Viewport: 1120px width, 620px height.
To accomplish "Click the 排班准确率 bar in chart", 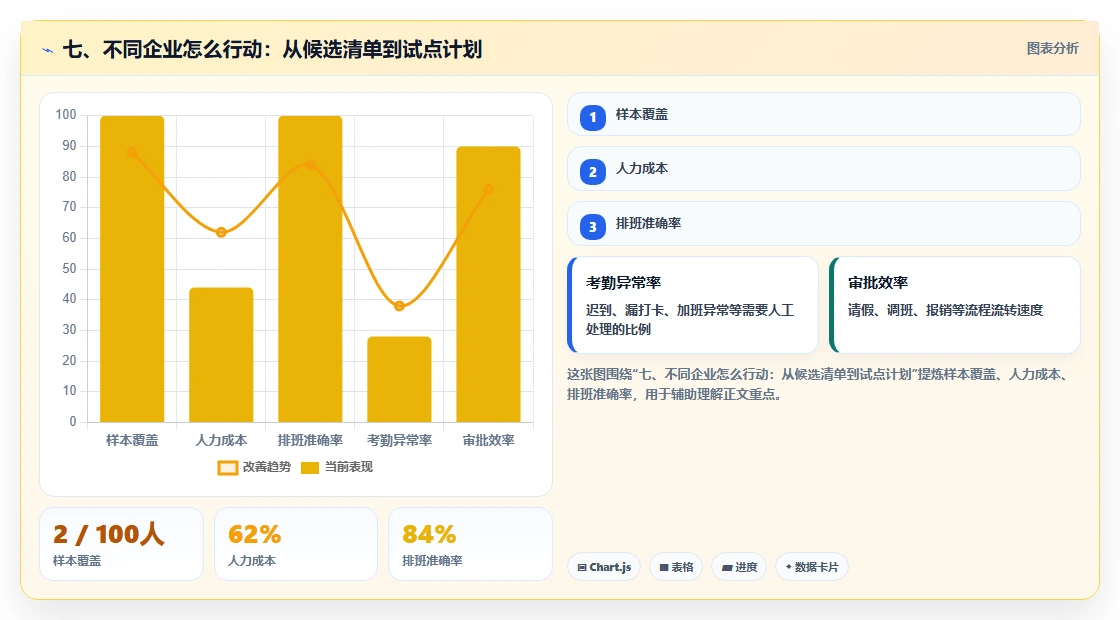I will [310, 269].
